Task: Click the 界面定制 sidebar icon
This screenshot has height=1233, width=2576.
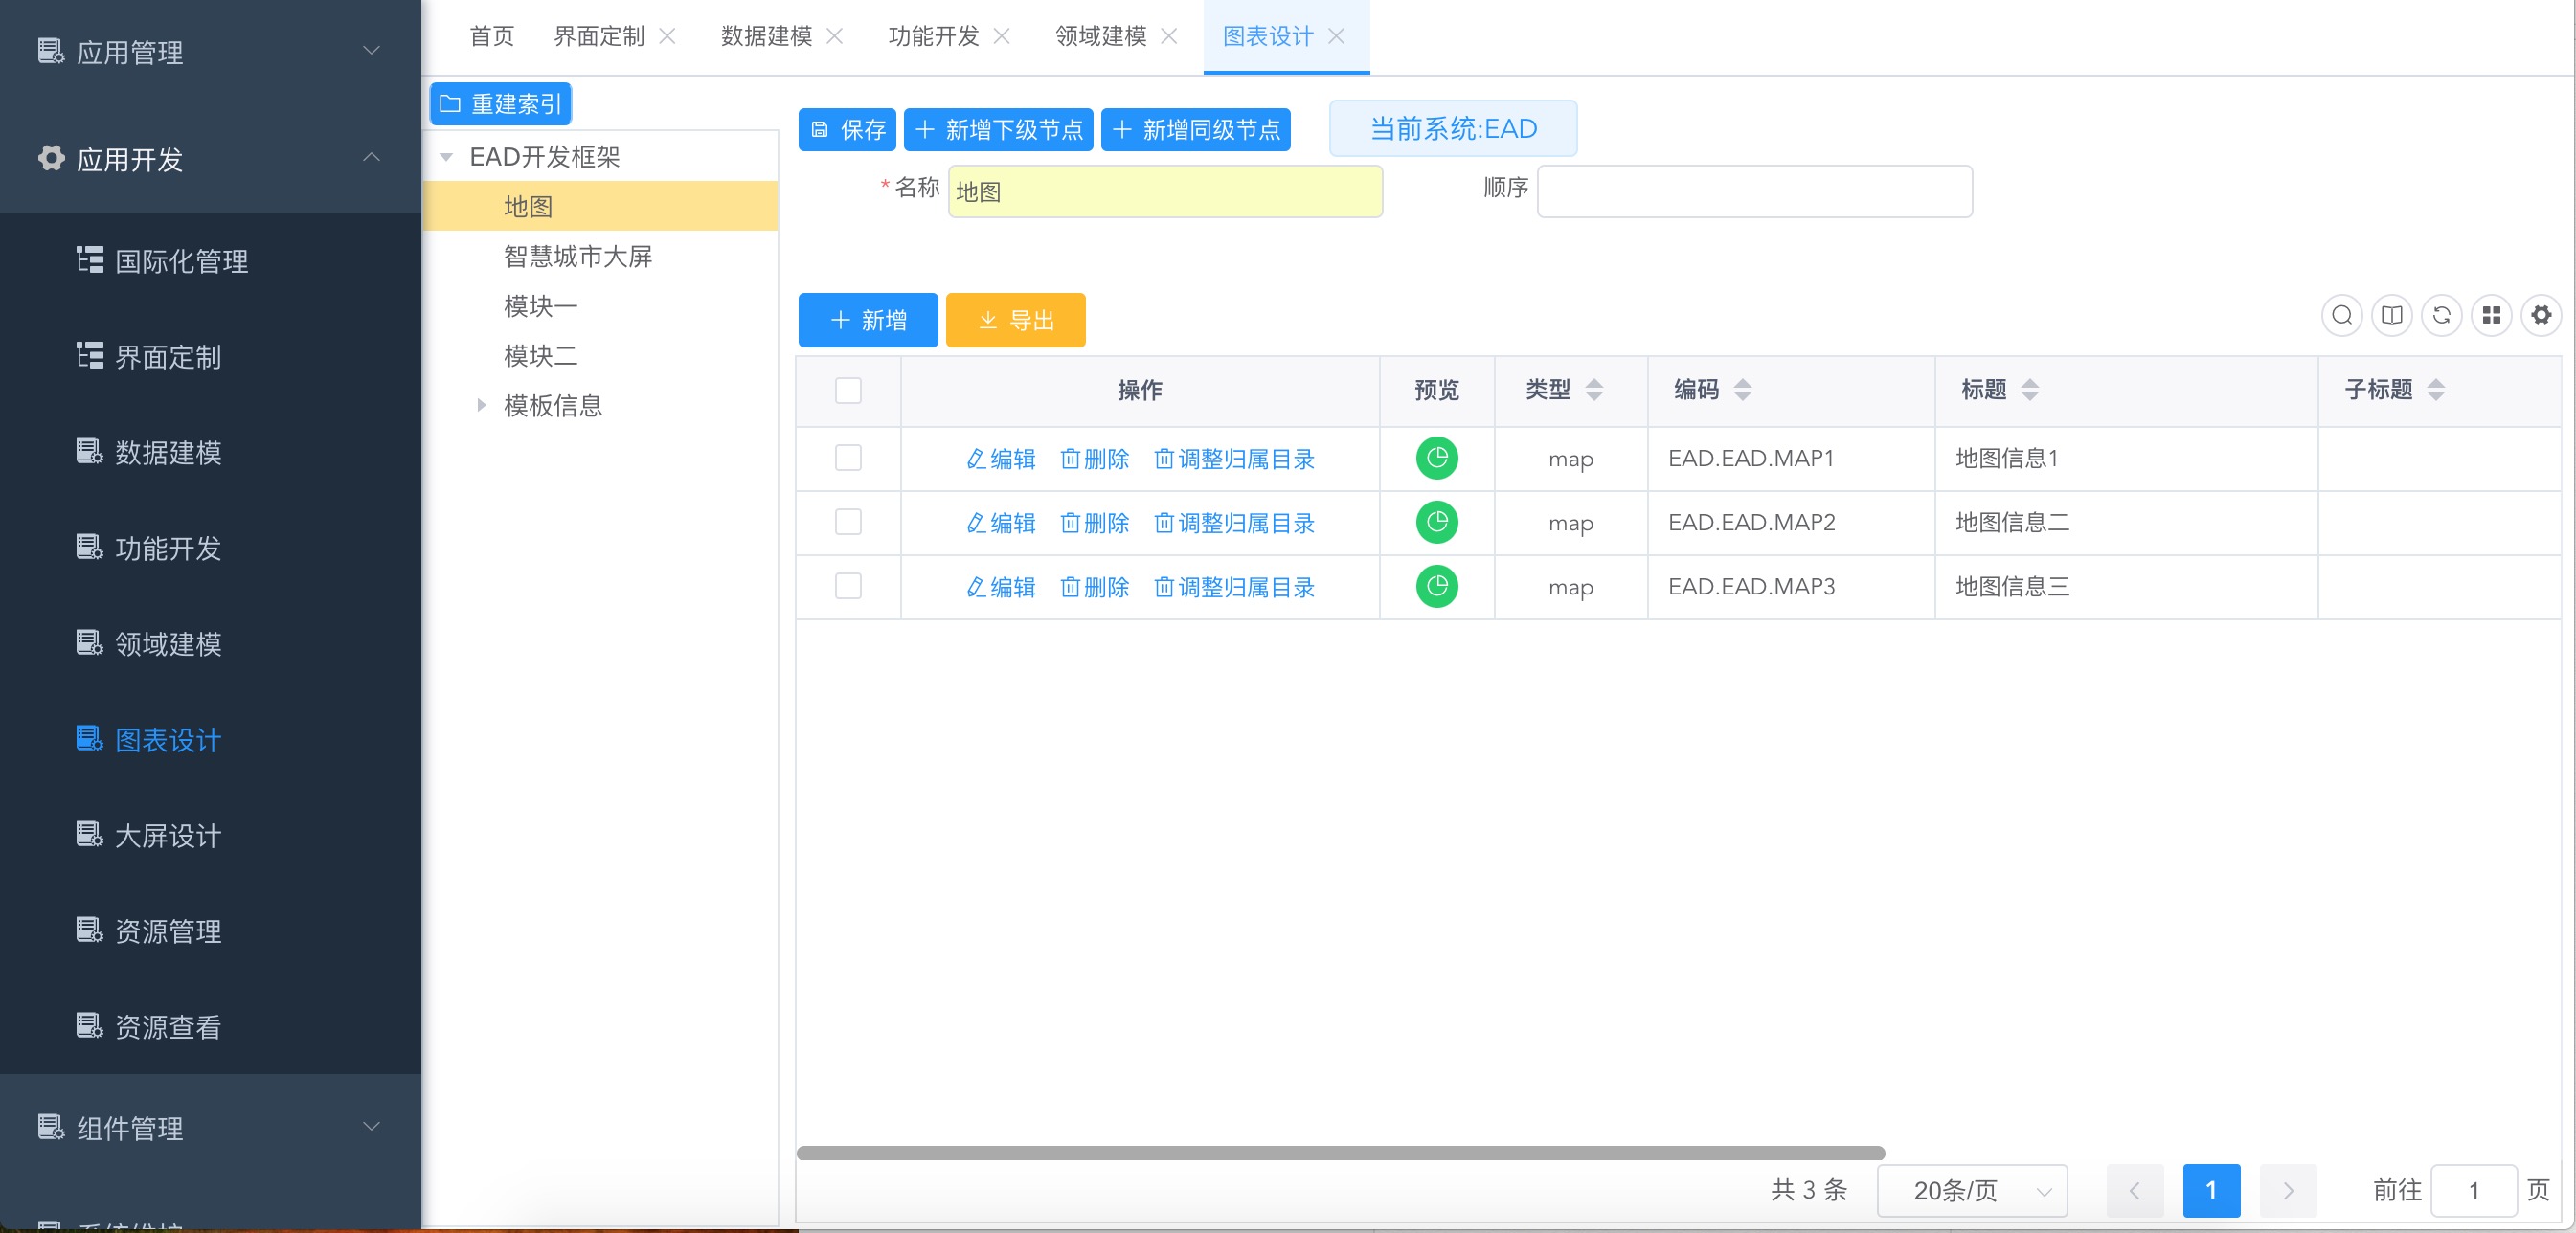Action: click(x=90, y=356)
